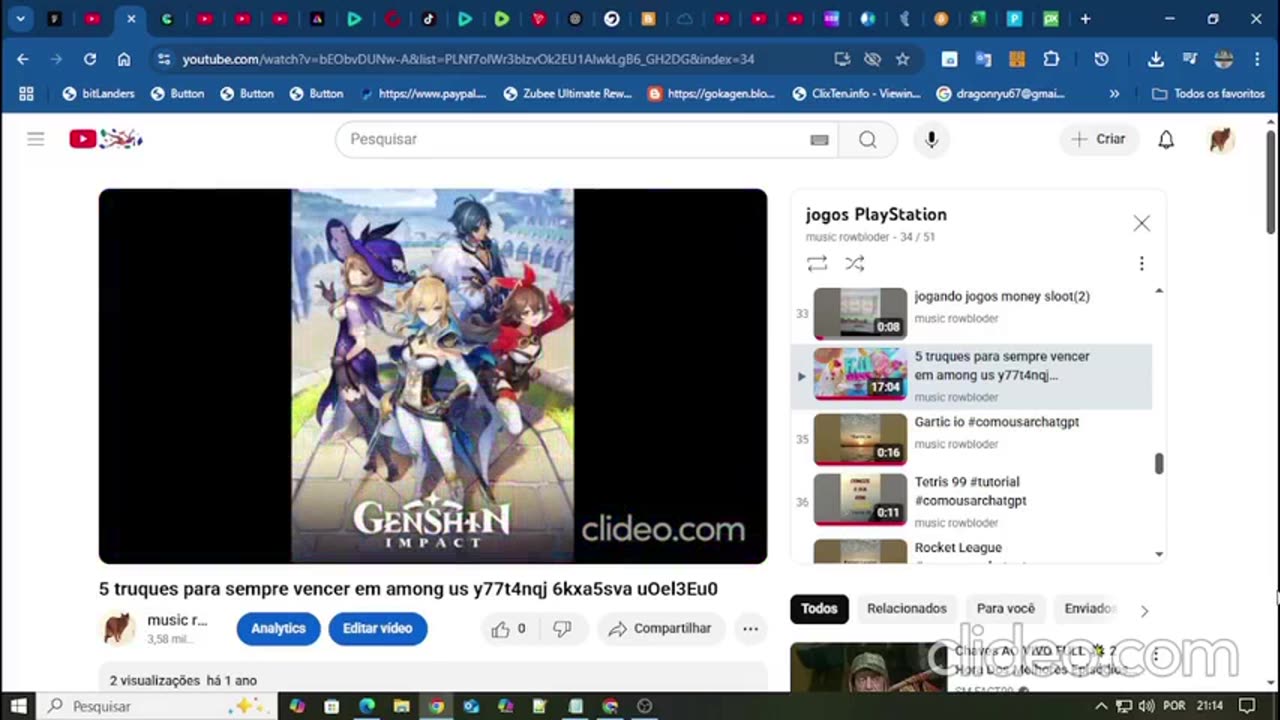Click the playlist scrollbar thumb

click(x=1159, y=463)
